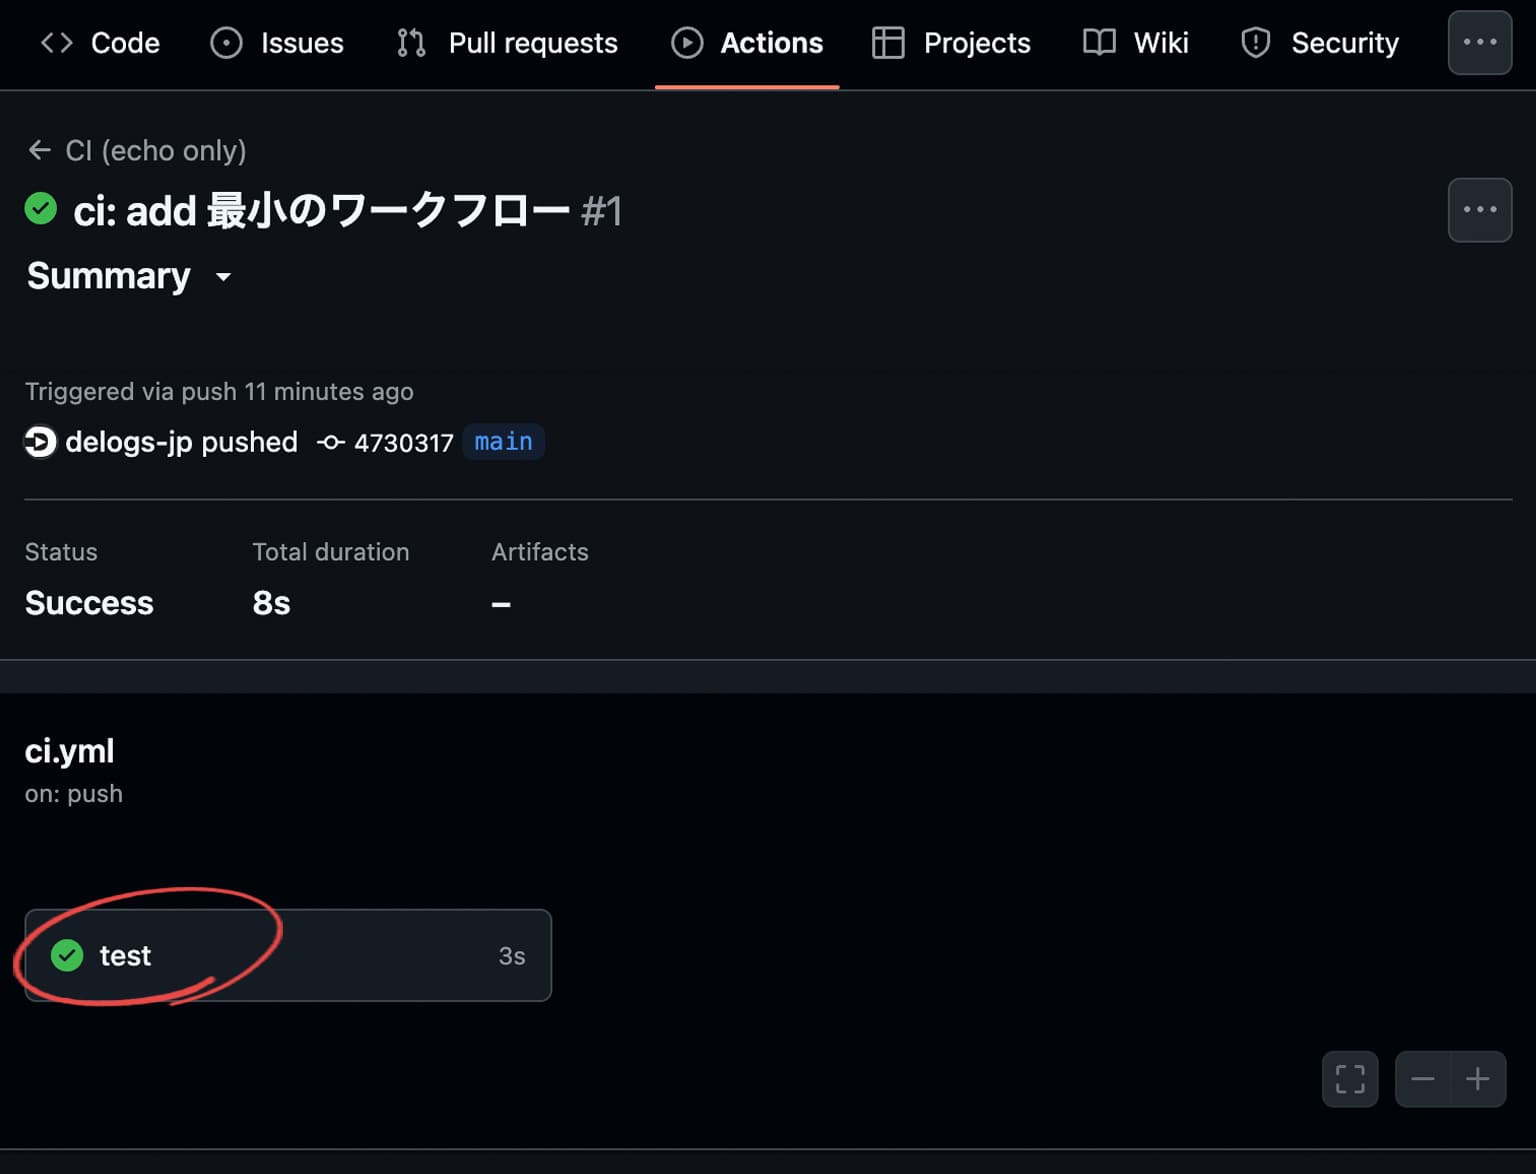
Task: Open commit 4730317
Action: (404, 443)
